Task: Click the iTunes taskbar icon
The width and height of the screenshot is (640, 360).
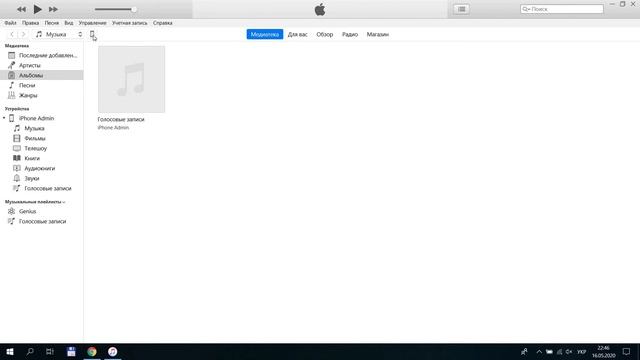Action: click(113, 351)
